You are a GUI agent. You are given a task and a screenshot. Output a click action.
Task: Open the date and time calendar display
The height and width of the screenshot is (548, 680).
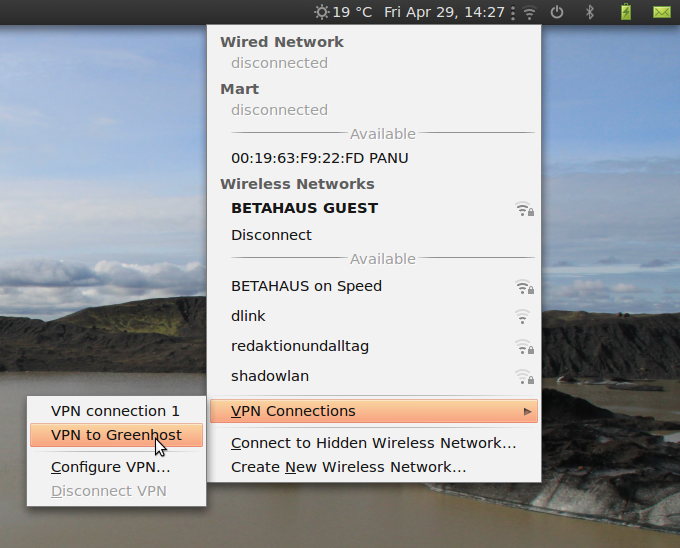click(444, 12)
